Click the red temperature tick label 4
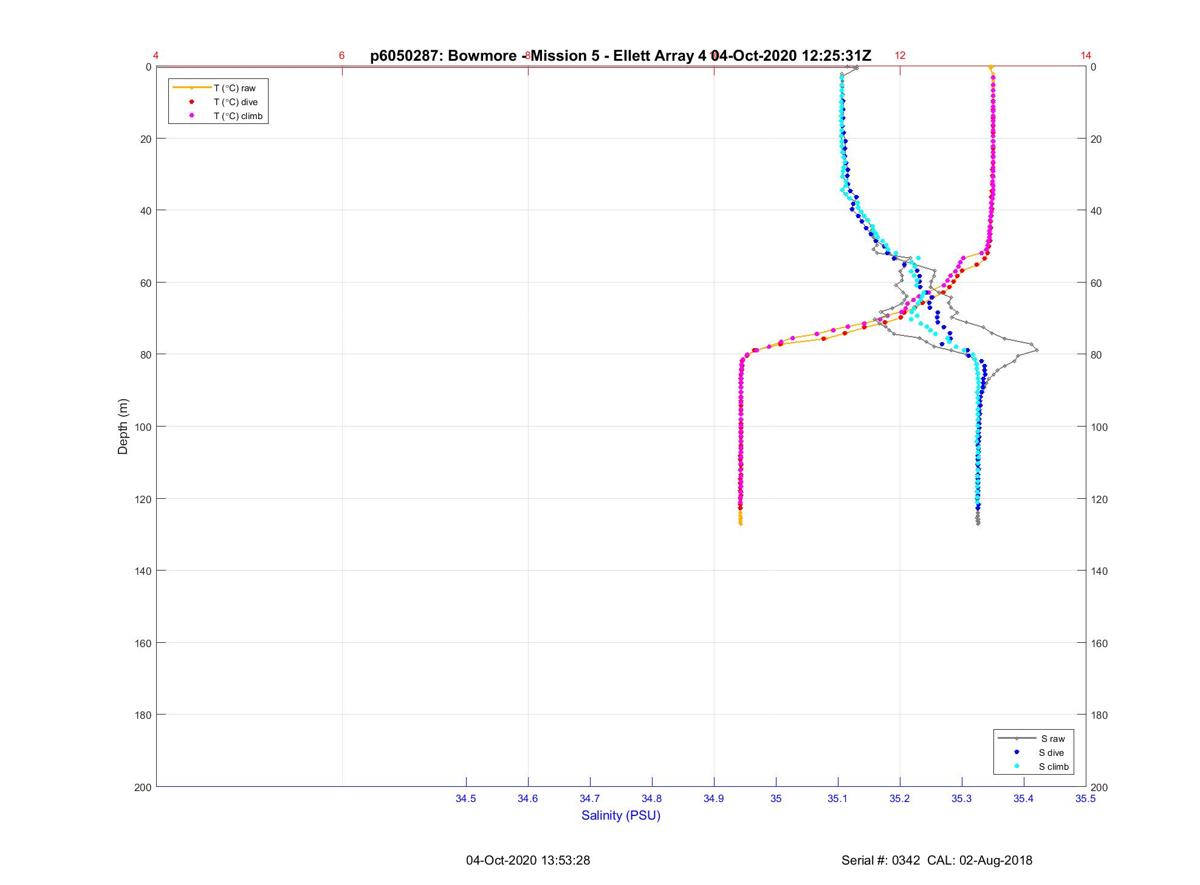 (156, 56)
